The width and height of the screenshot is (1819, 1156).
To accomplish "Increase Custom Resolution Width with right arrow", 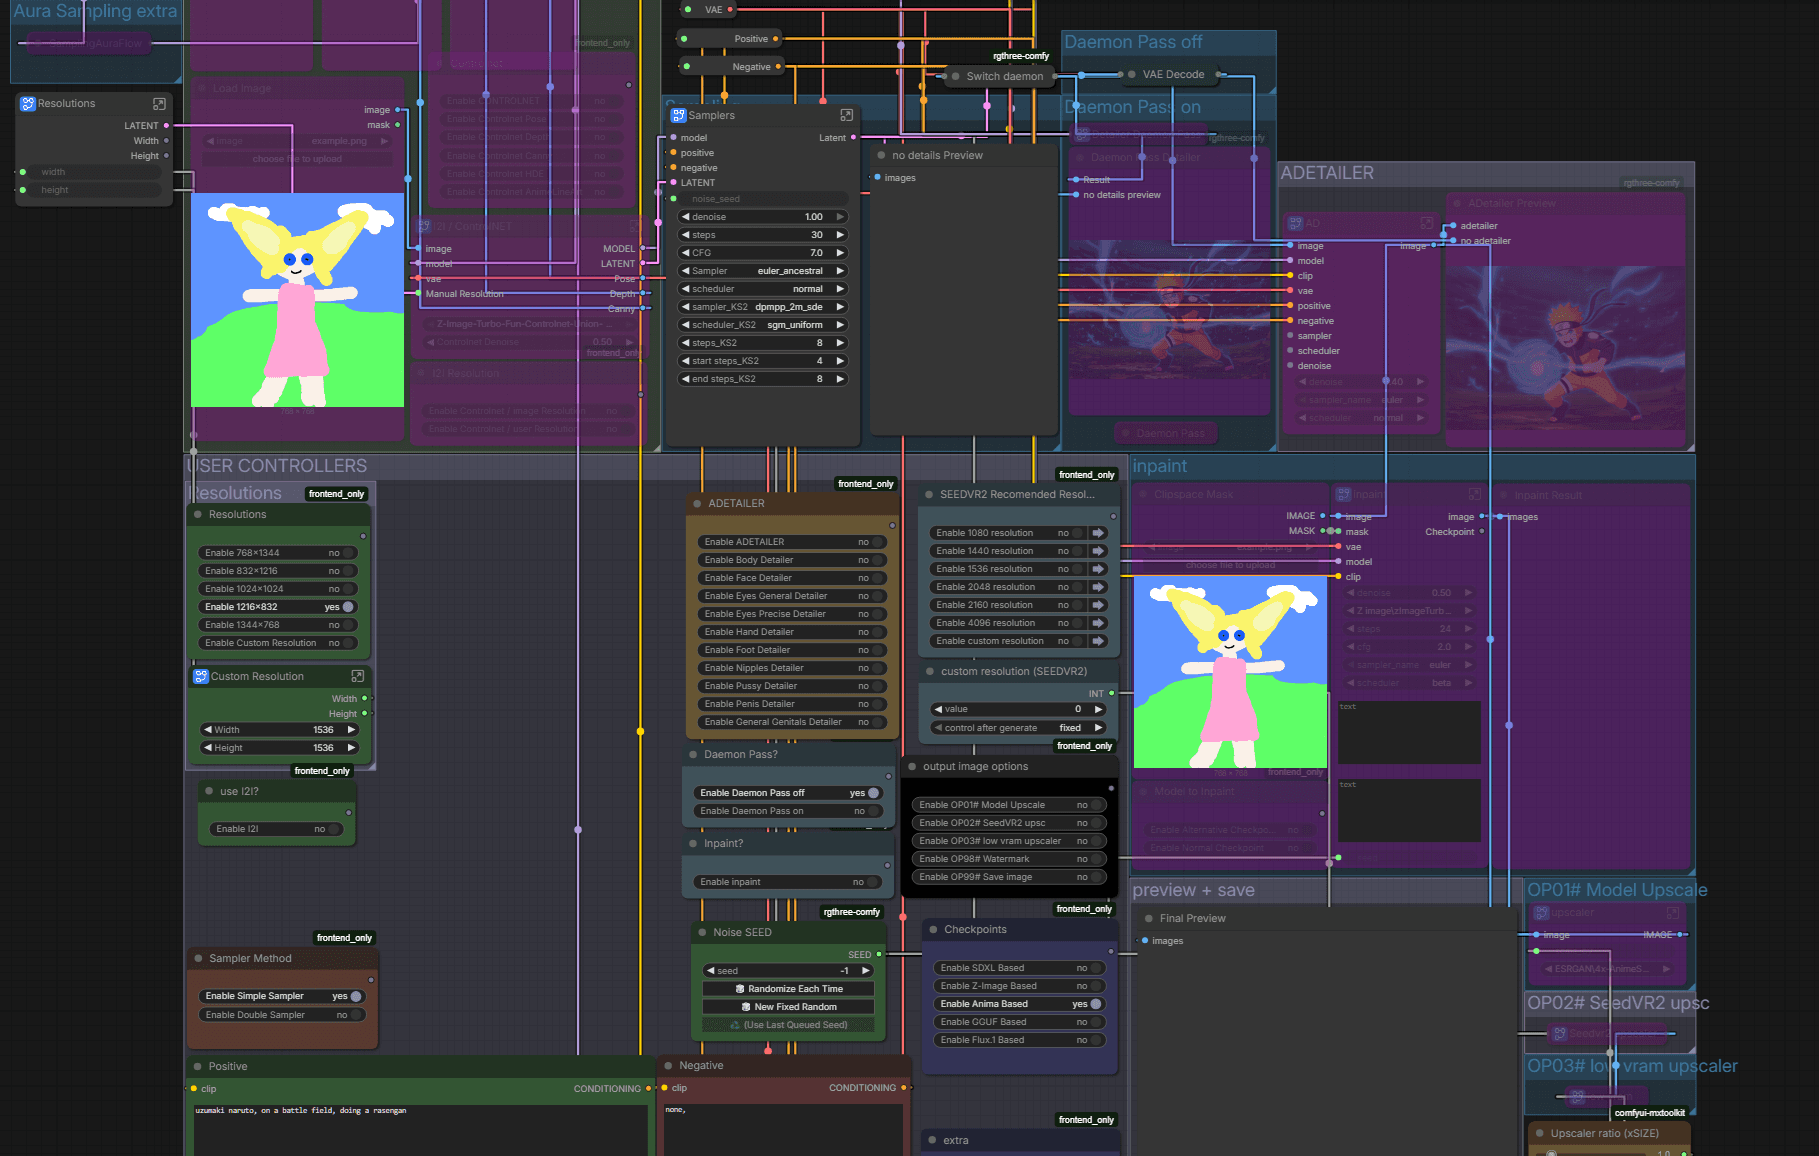I will (x=351, y=730).
